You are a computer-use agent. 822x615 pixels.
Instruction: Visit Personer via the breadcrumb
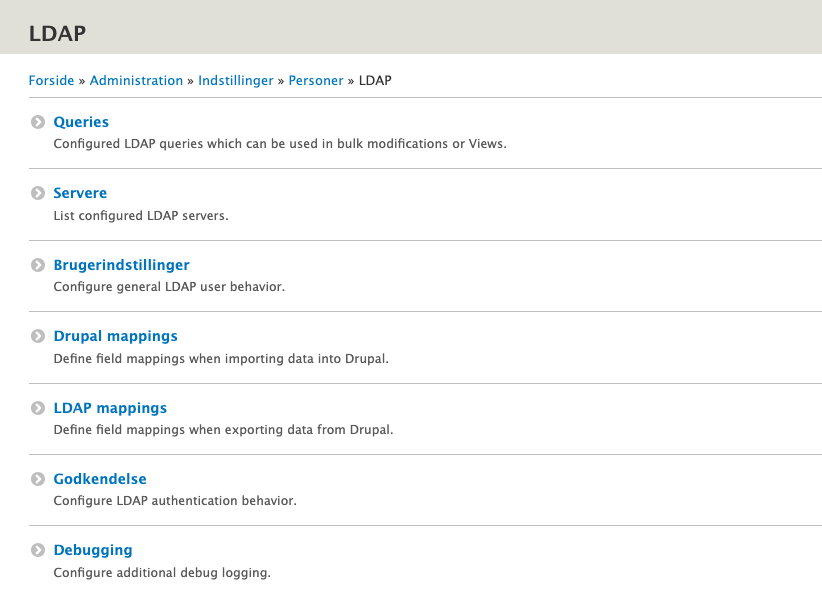[316, 80]
